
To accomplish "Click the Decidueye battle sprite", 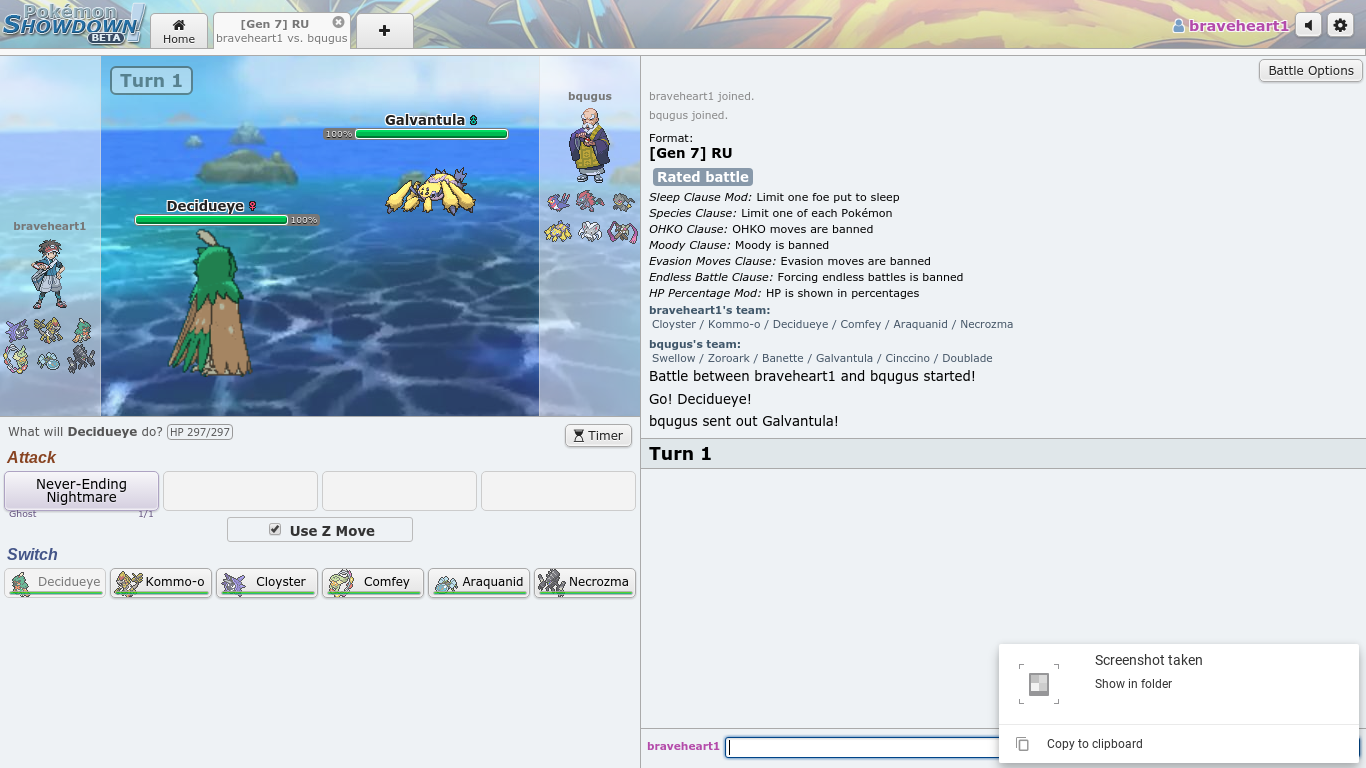I will pyautogui.click(x=211, y=303).
